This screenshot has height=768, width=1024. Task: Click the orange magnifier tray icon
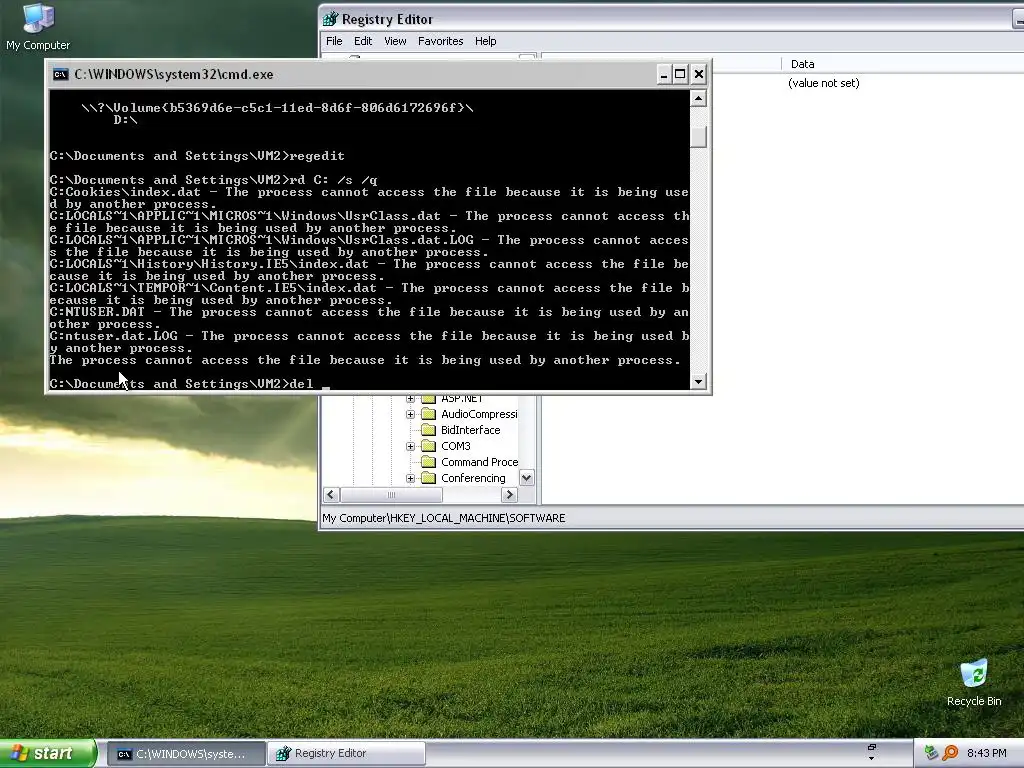950,753
